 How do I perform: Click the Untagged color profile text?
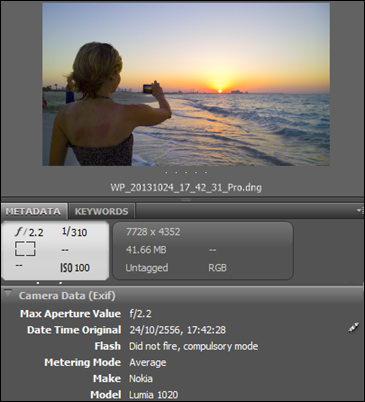pyautogui.click(x=147, y=268)
